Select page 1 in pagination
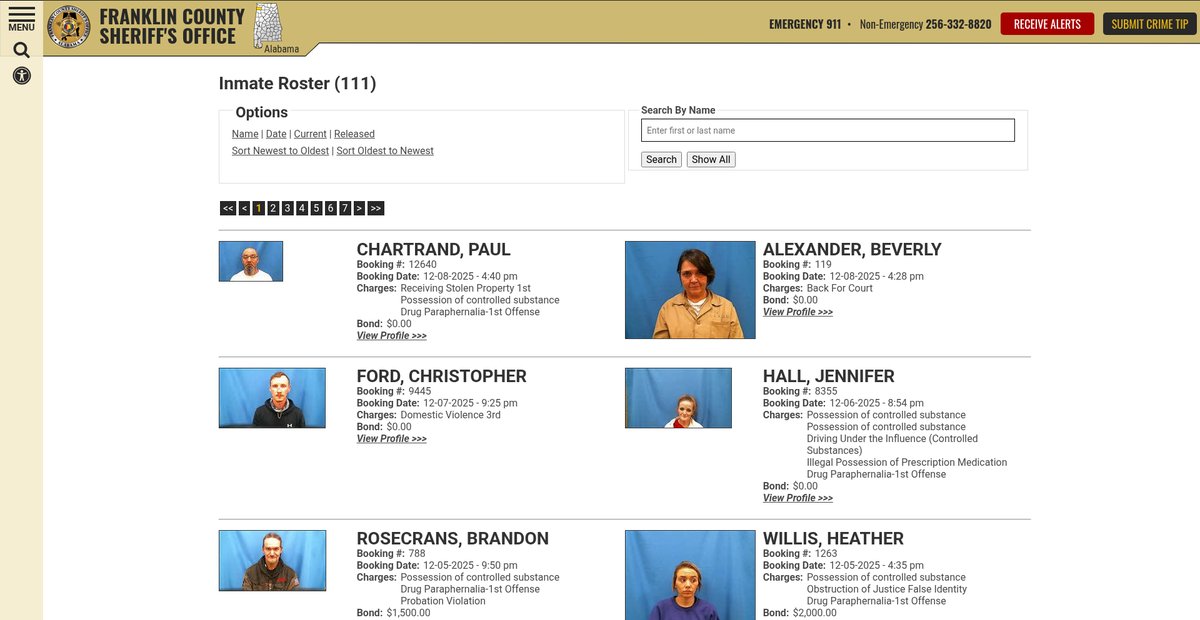1200x620 pixels. pyautogui.click(x=259, y=208)
